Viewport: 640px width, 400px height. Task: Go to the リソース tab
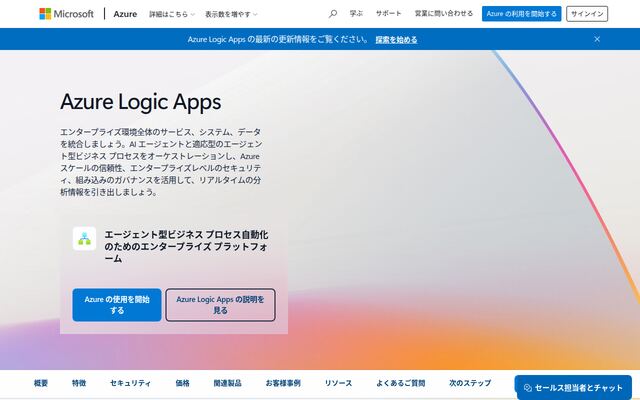click(x=338, y=383)
